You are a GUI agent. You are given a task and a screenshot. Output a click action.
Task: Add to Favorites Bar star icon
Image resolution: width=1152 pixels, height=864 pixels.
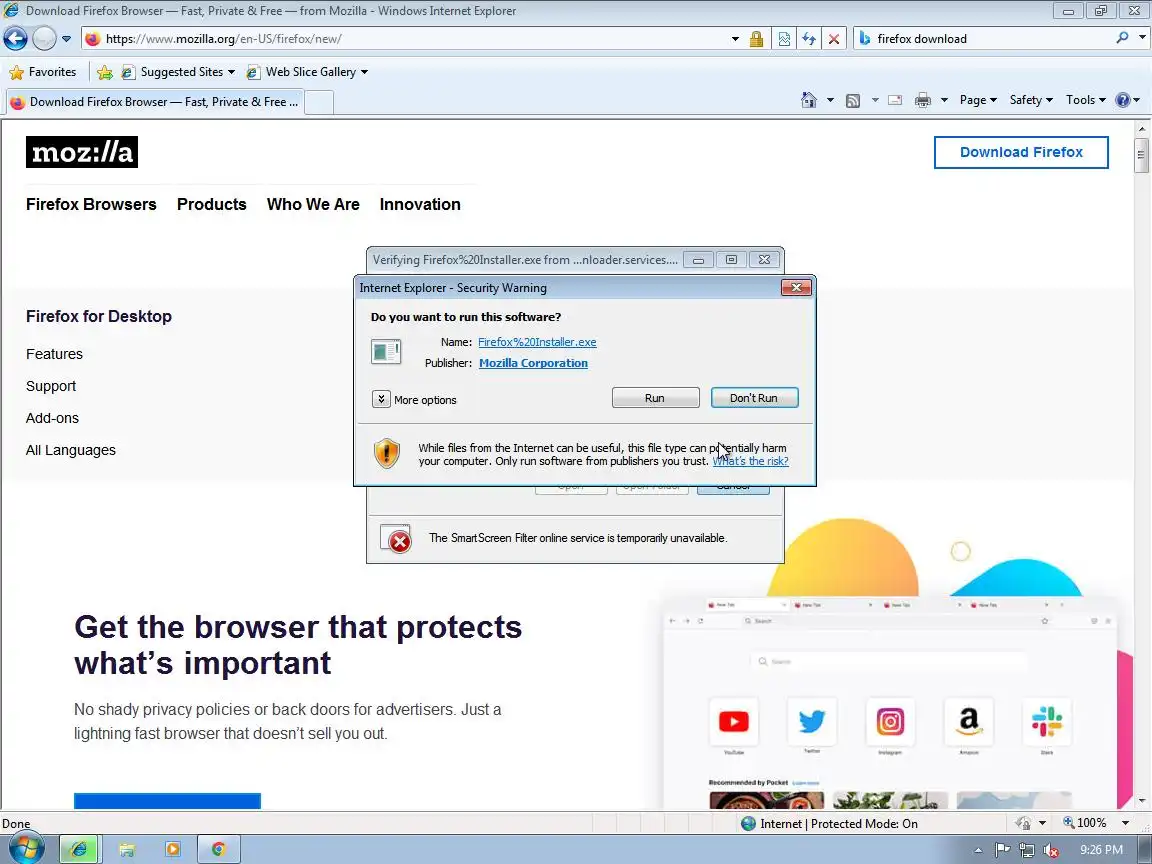pyautogui.click(x=105, y=72)
